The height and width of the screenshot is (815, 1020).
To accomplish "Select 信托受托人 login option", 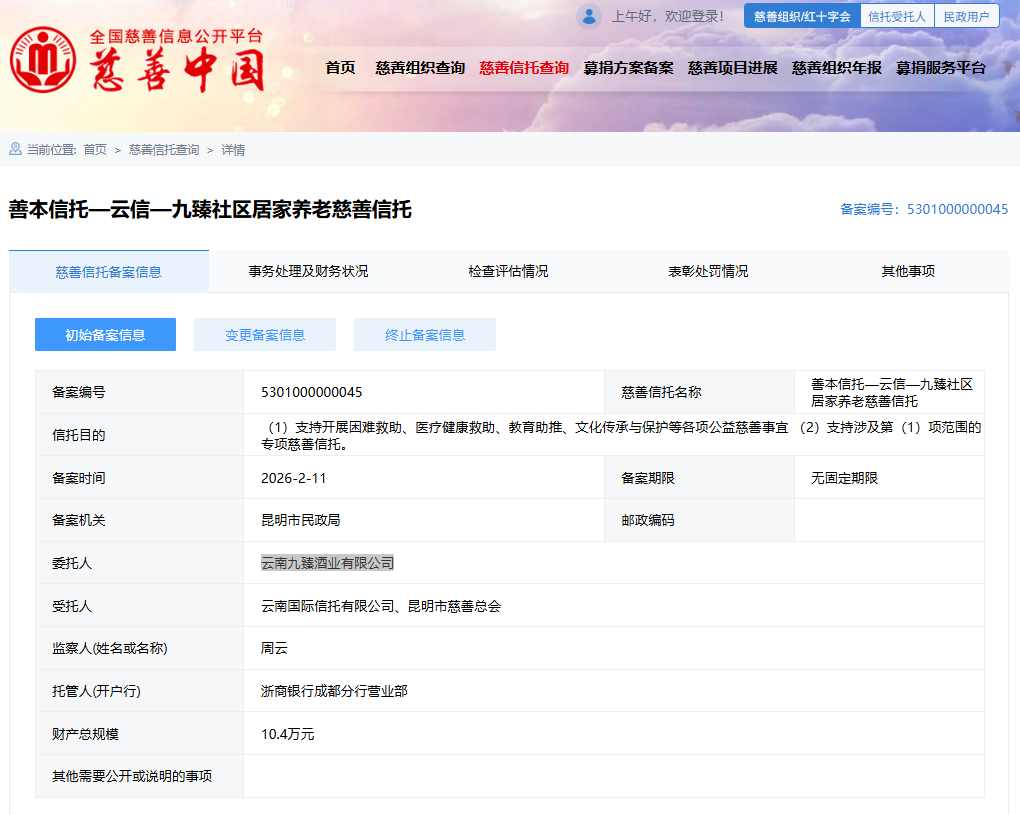I will click(897, 16).
